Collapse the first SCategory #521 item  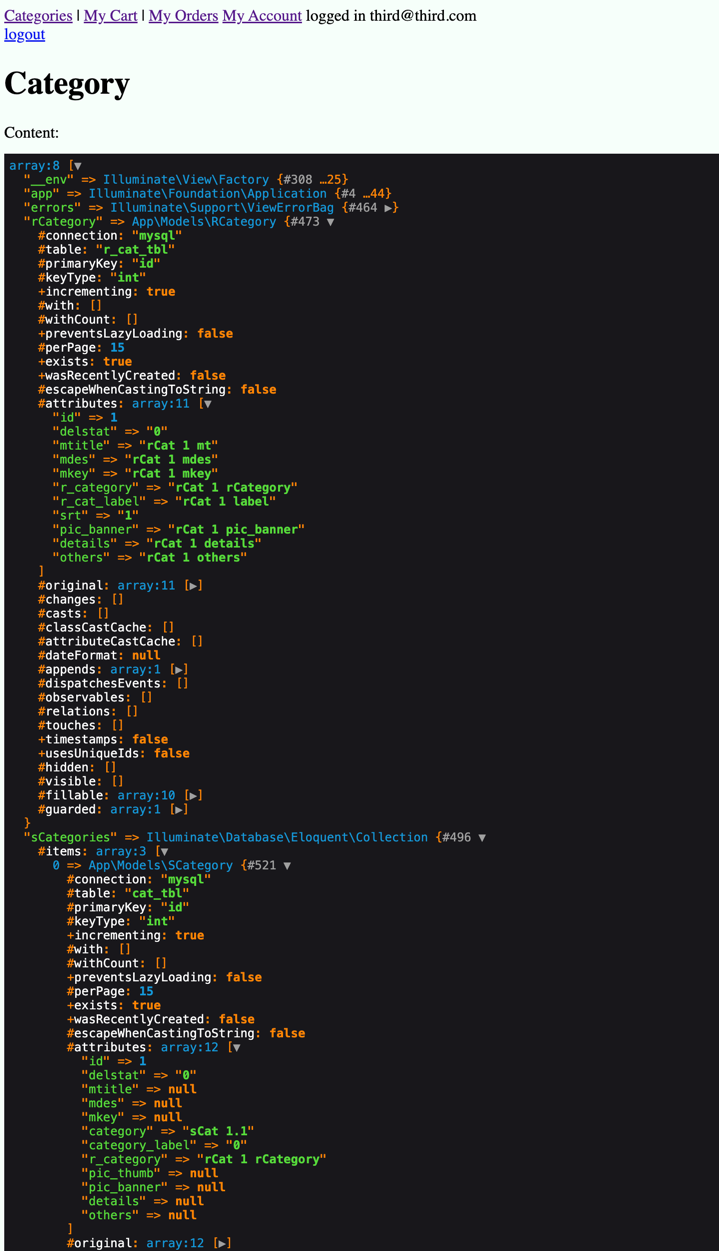click(287, 866)
